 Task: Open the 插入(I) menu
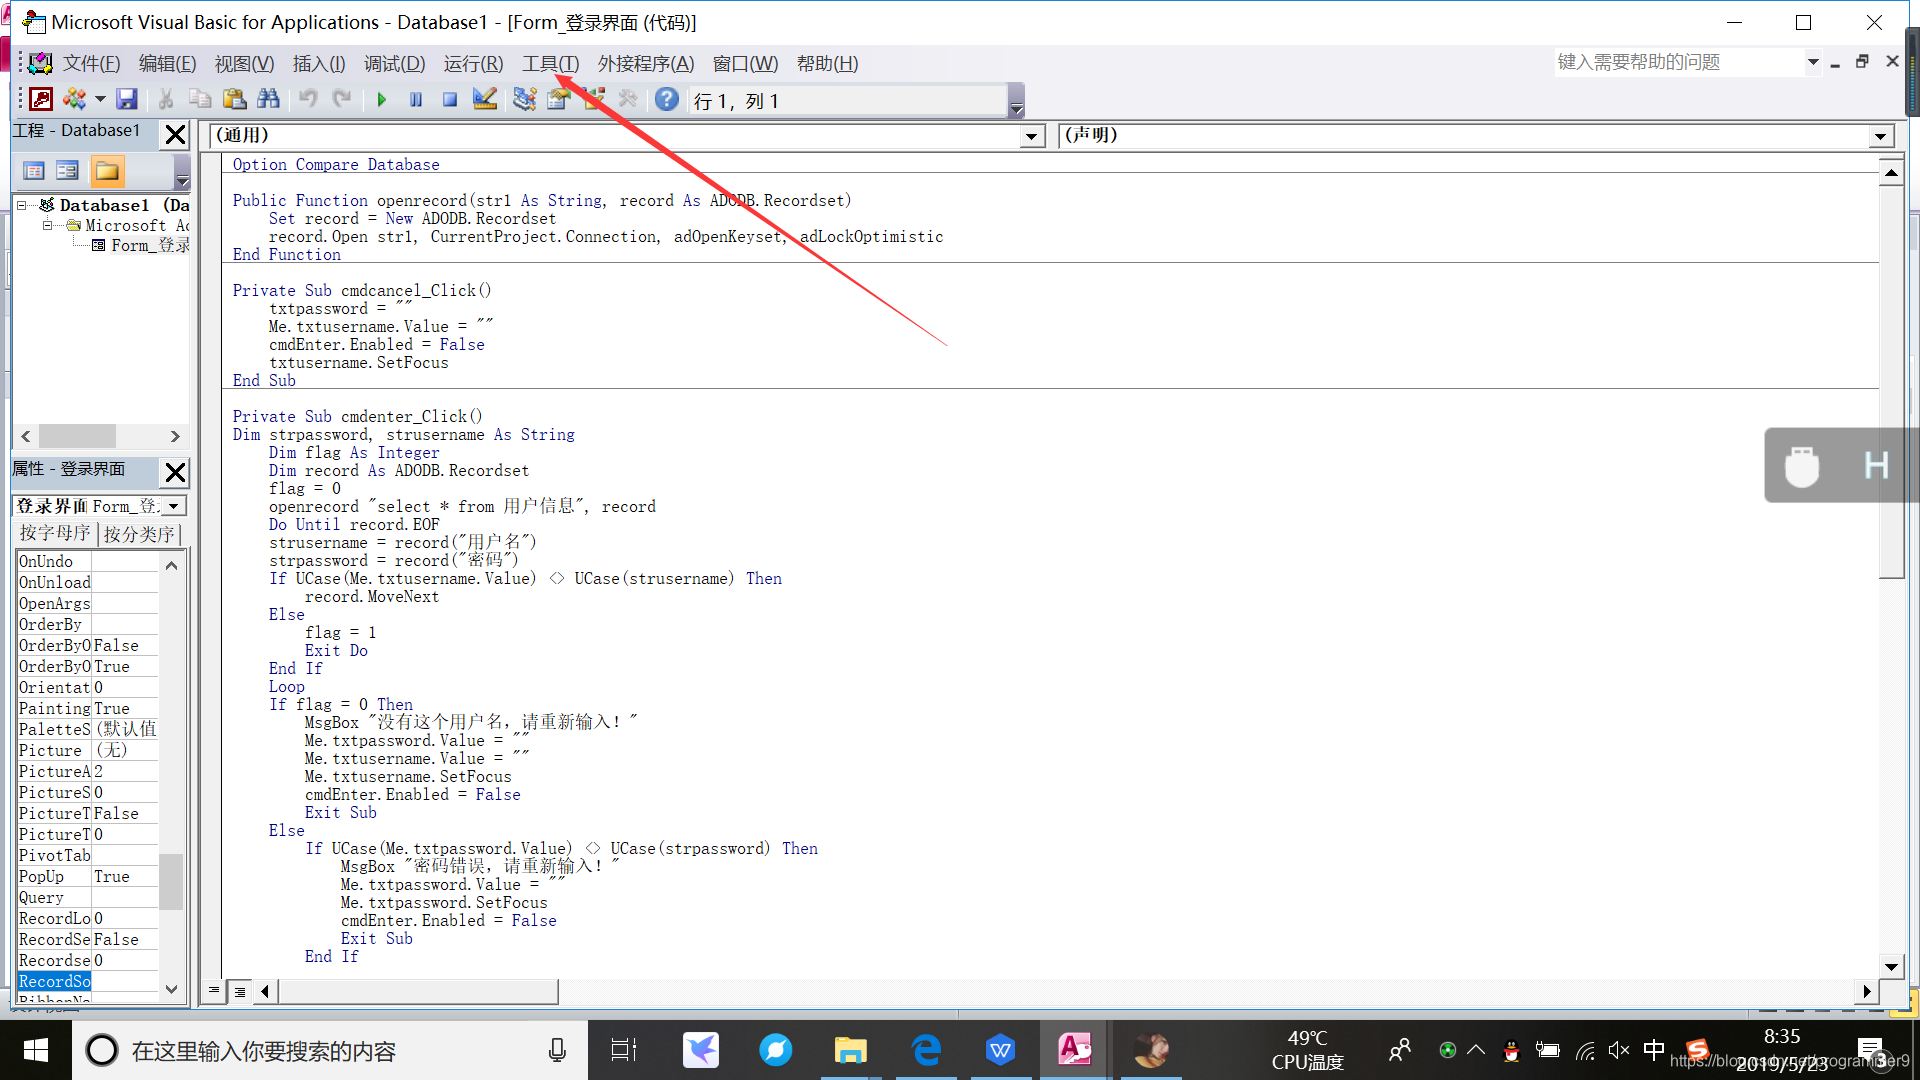319,64
